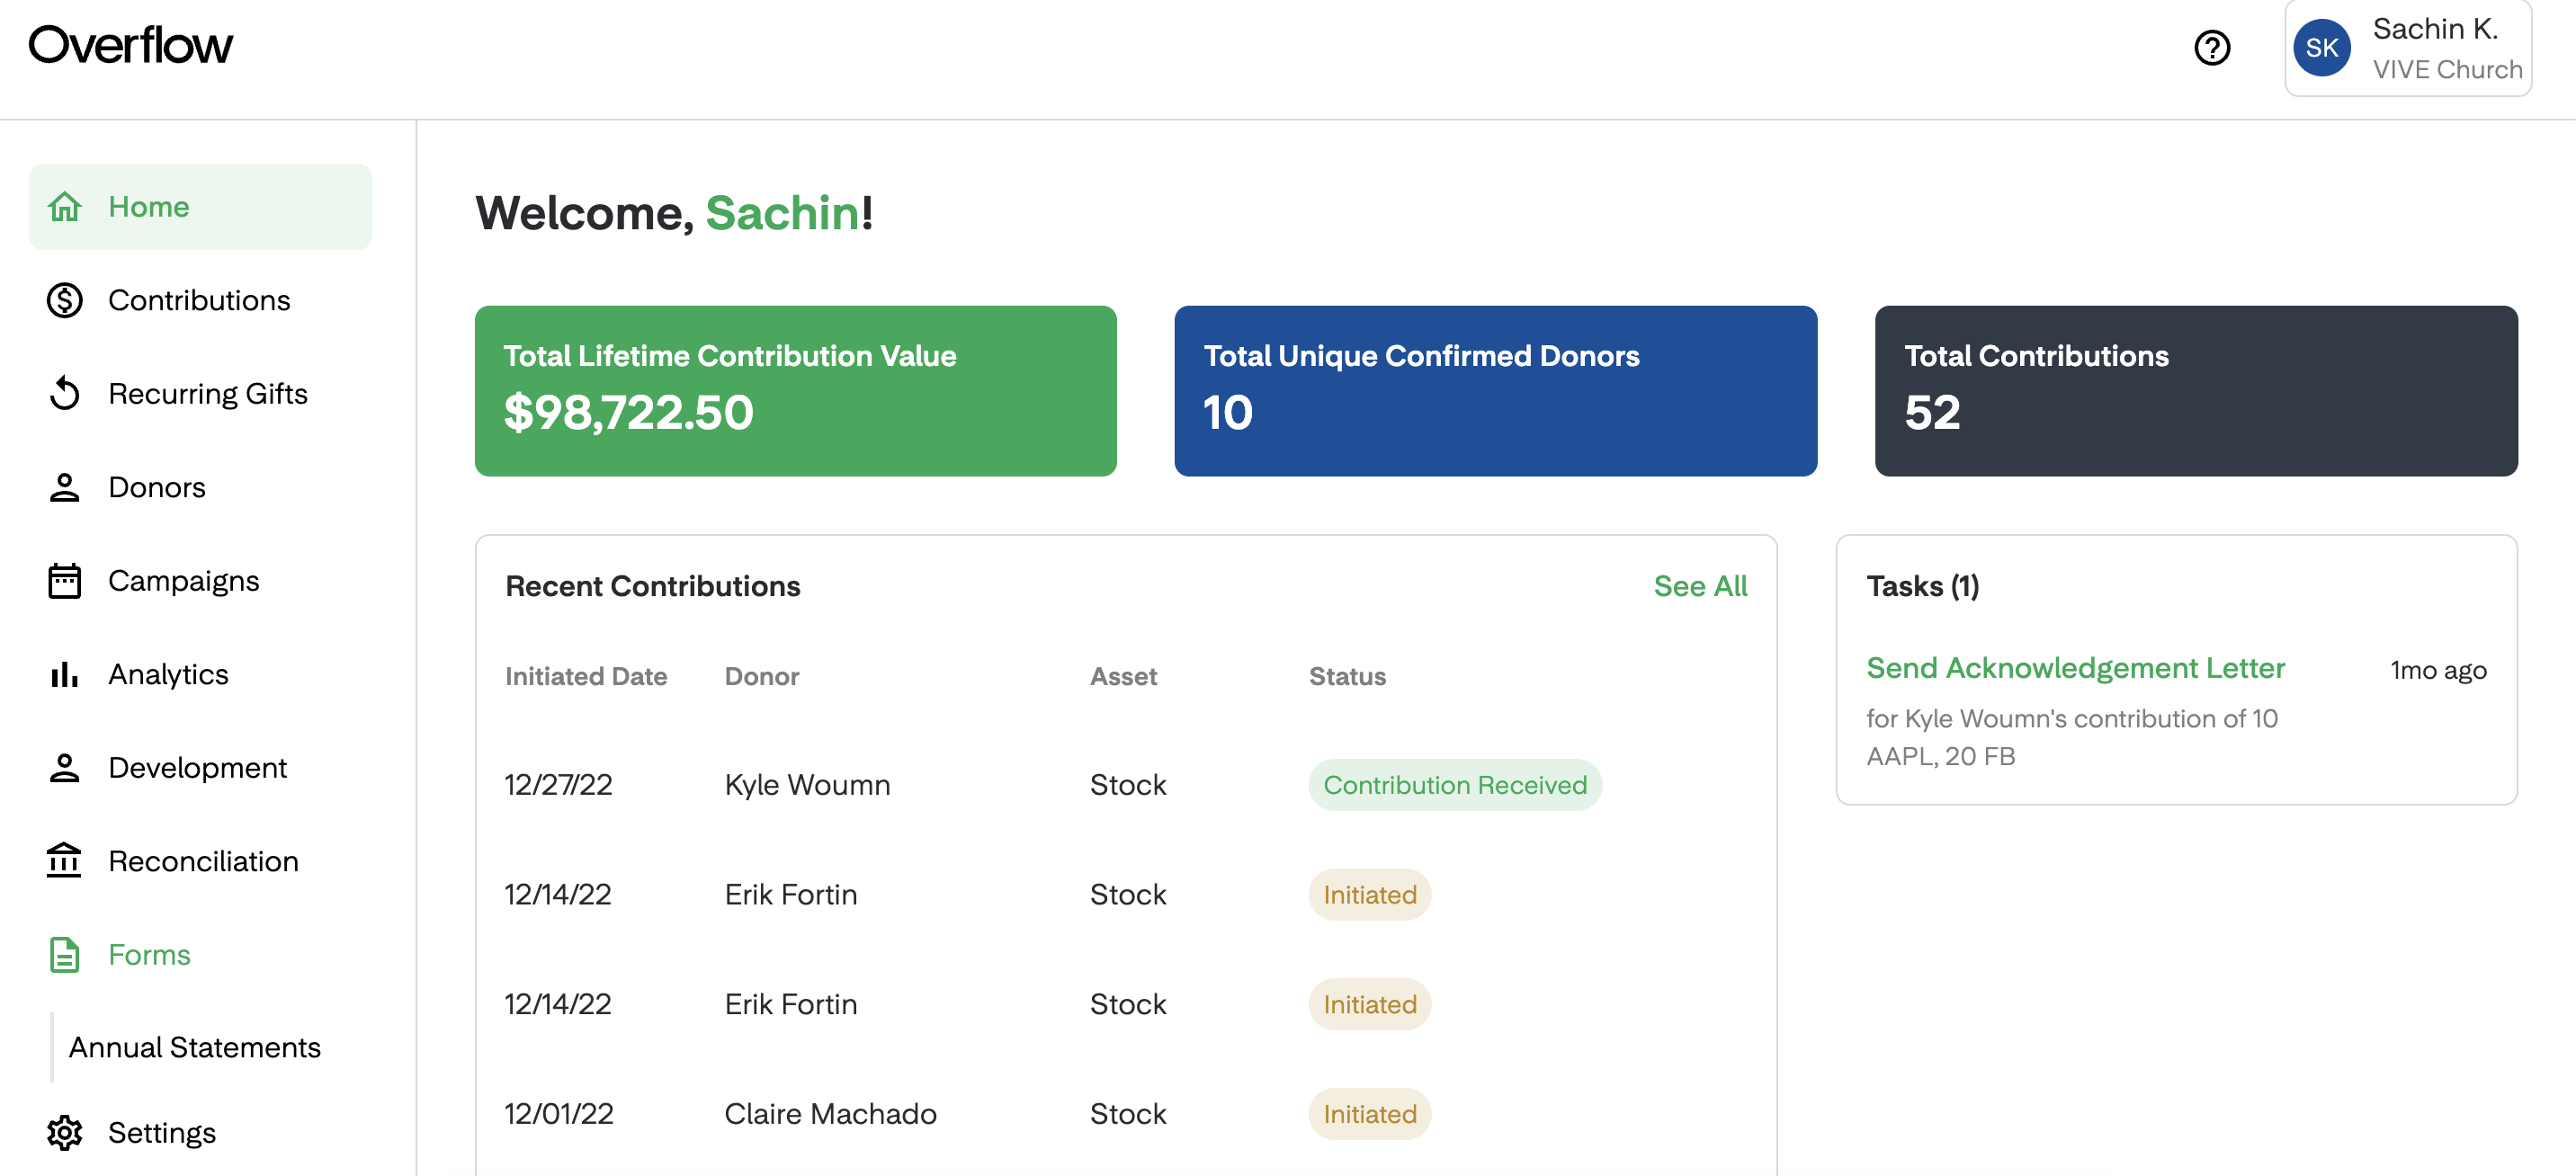Open Kyle Woumn's contribution row
Image resolution: width=2576 pixels, height=1176 pixels.
807,785
